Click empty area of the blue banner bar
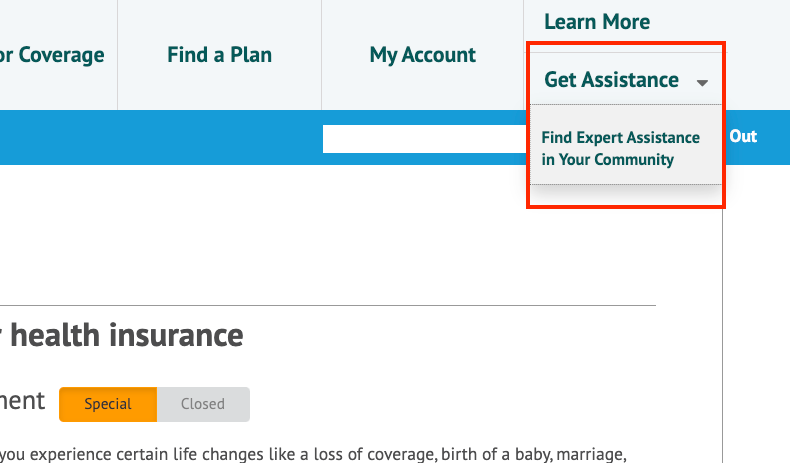790x463 pixels. pyautogui.click(x=161, y=138)
